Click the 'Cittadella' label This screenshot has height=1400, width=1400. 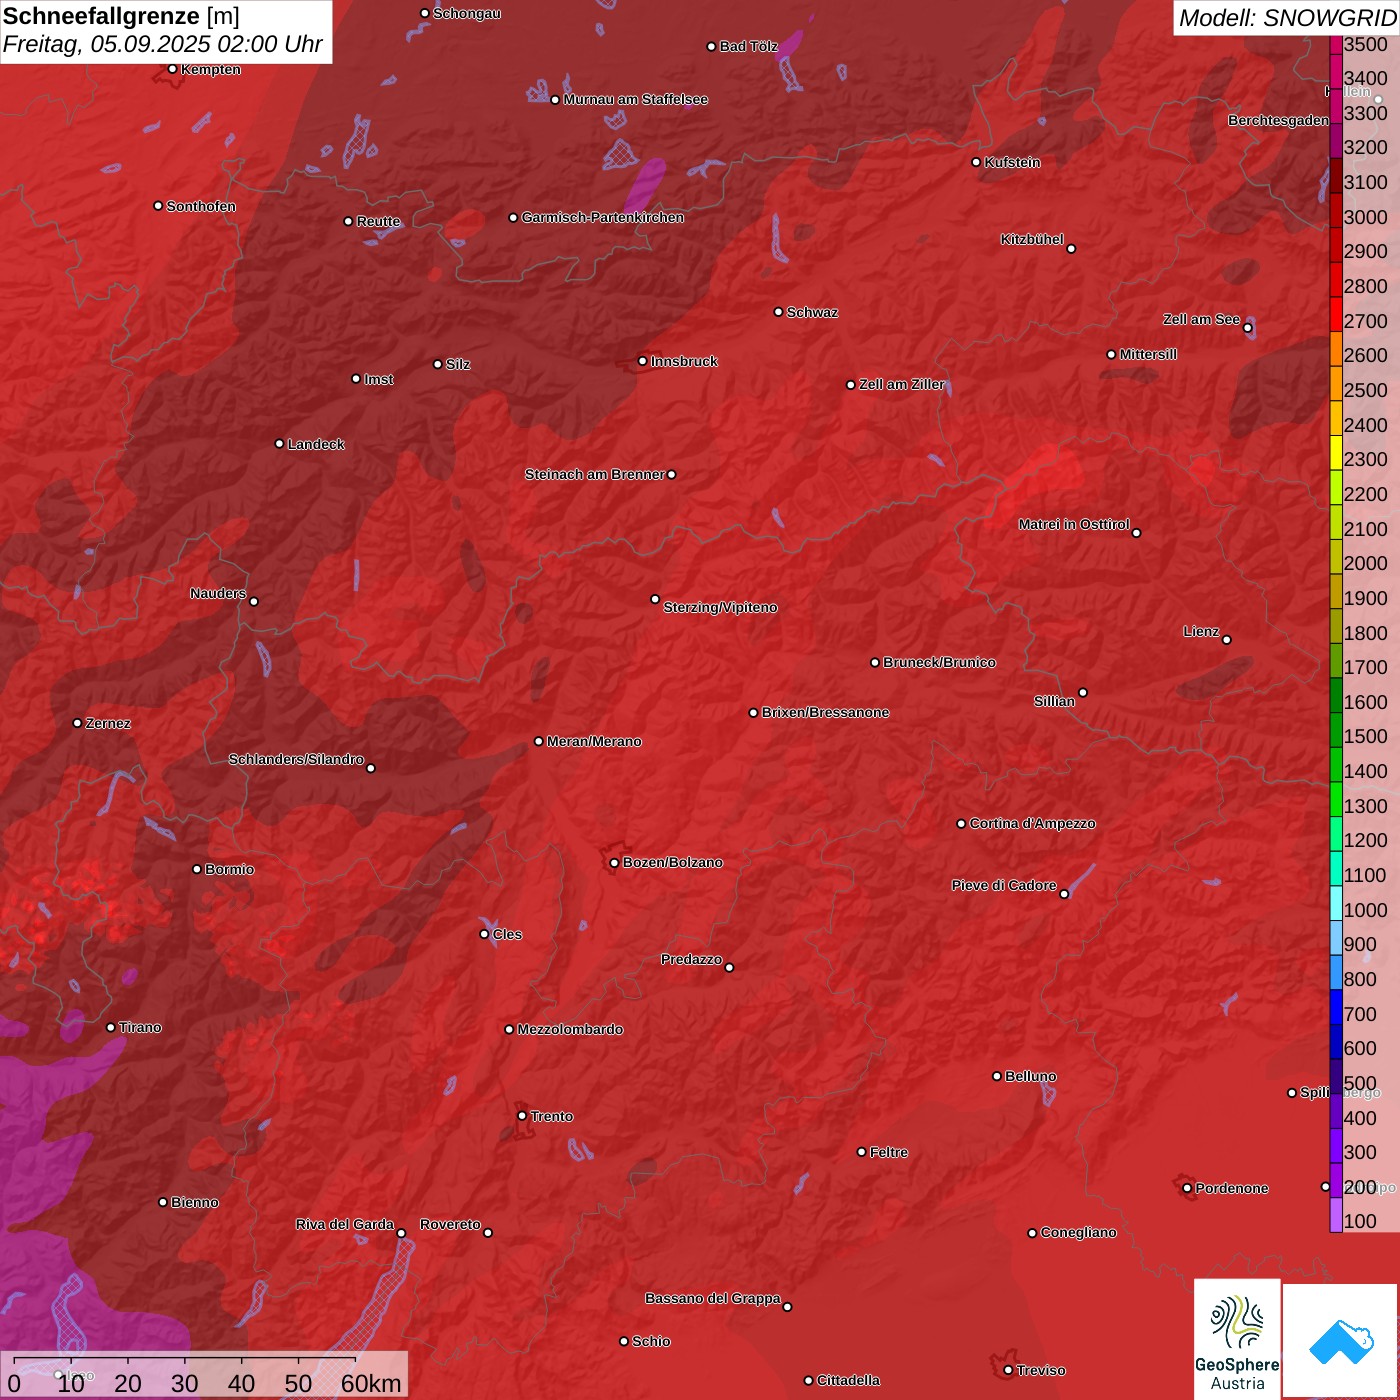tap(848, 1380)
